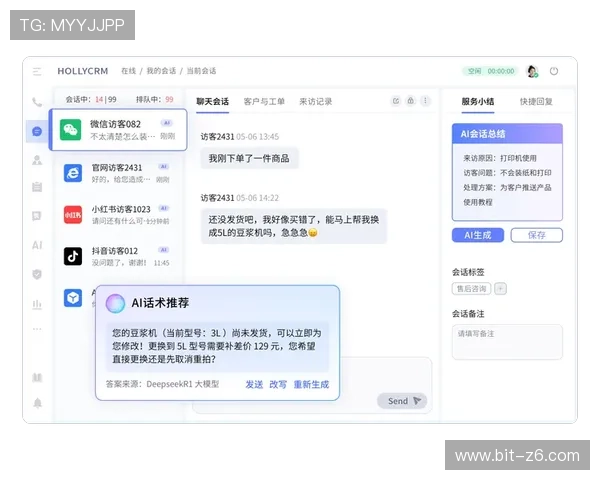Switch to the 来访记录 tab
This screenshot has width=600, height=480.
point(315,102)
